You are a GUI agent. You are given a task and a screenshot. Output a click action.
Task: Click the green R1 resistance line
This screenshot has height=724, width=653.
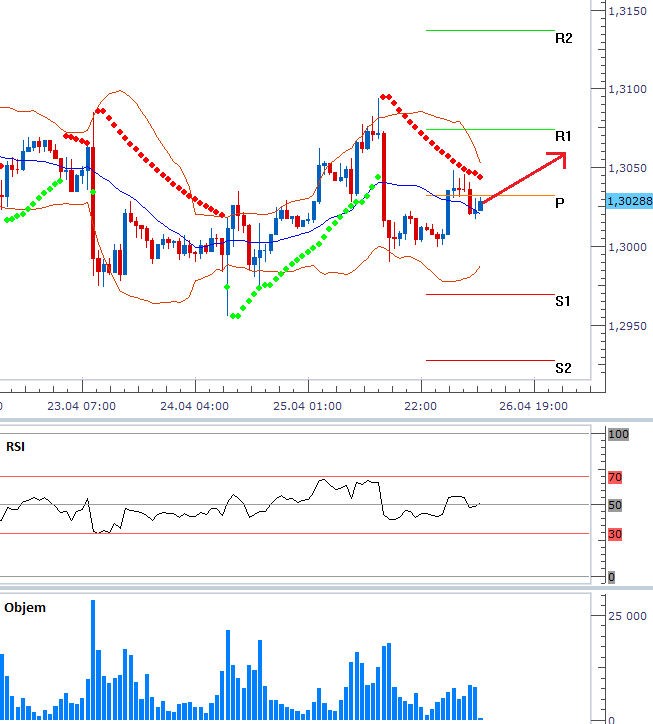coord(490,129)
